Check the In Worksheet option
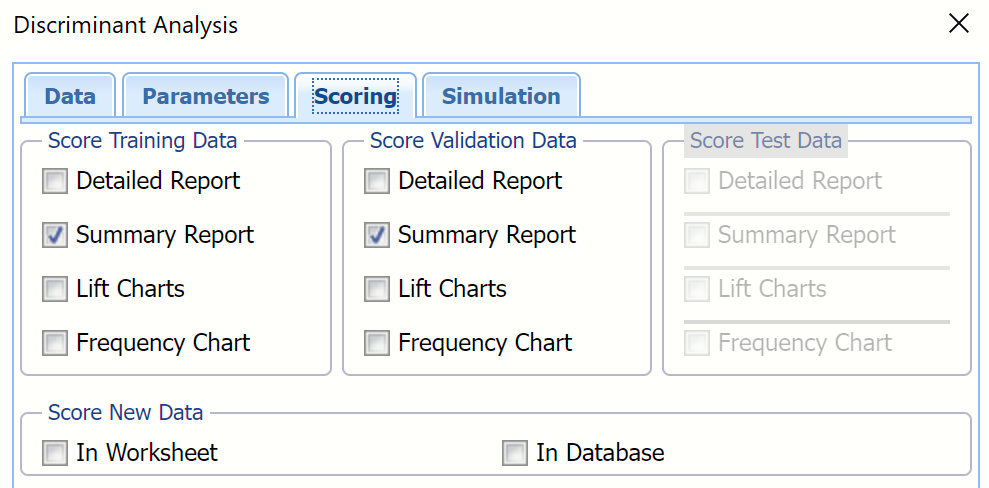The height and width of the screenshot is (488, 989). [x=55, y=453]
